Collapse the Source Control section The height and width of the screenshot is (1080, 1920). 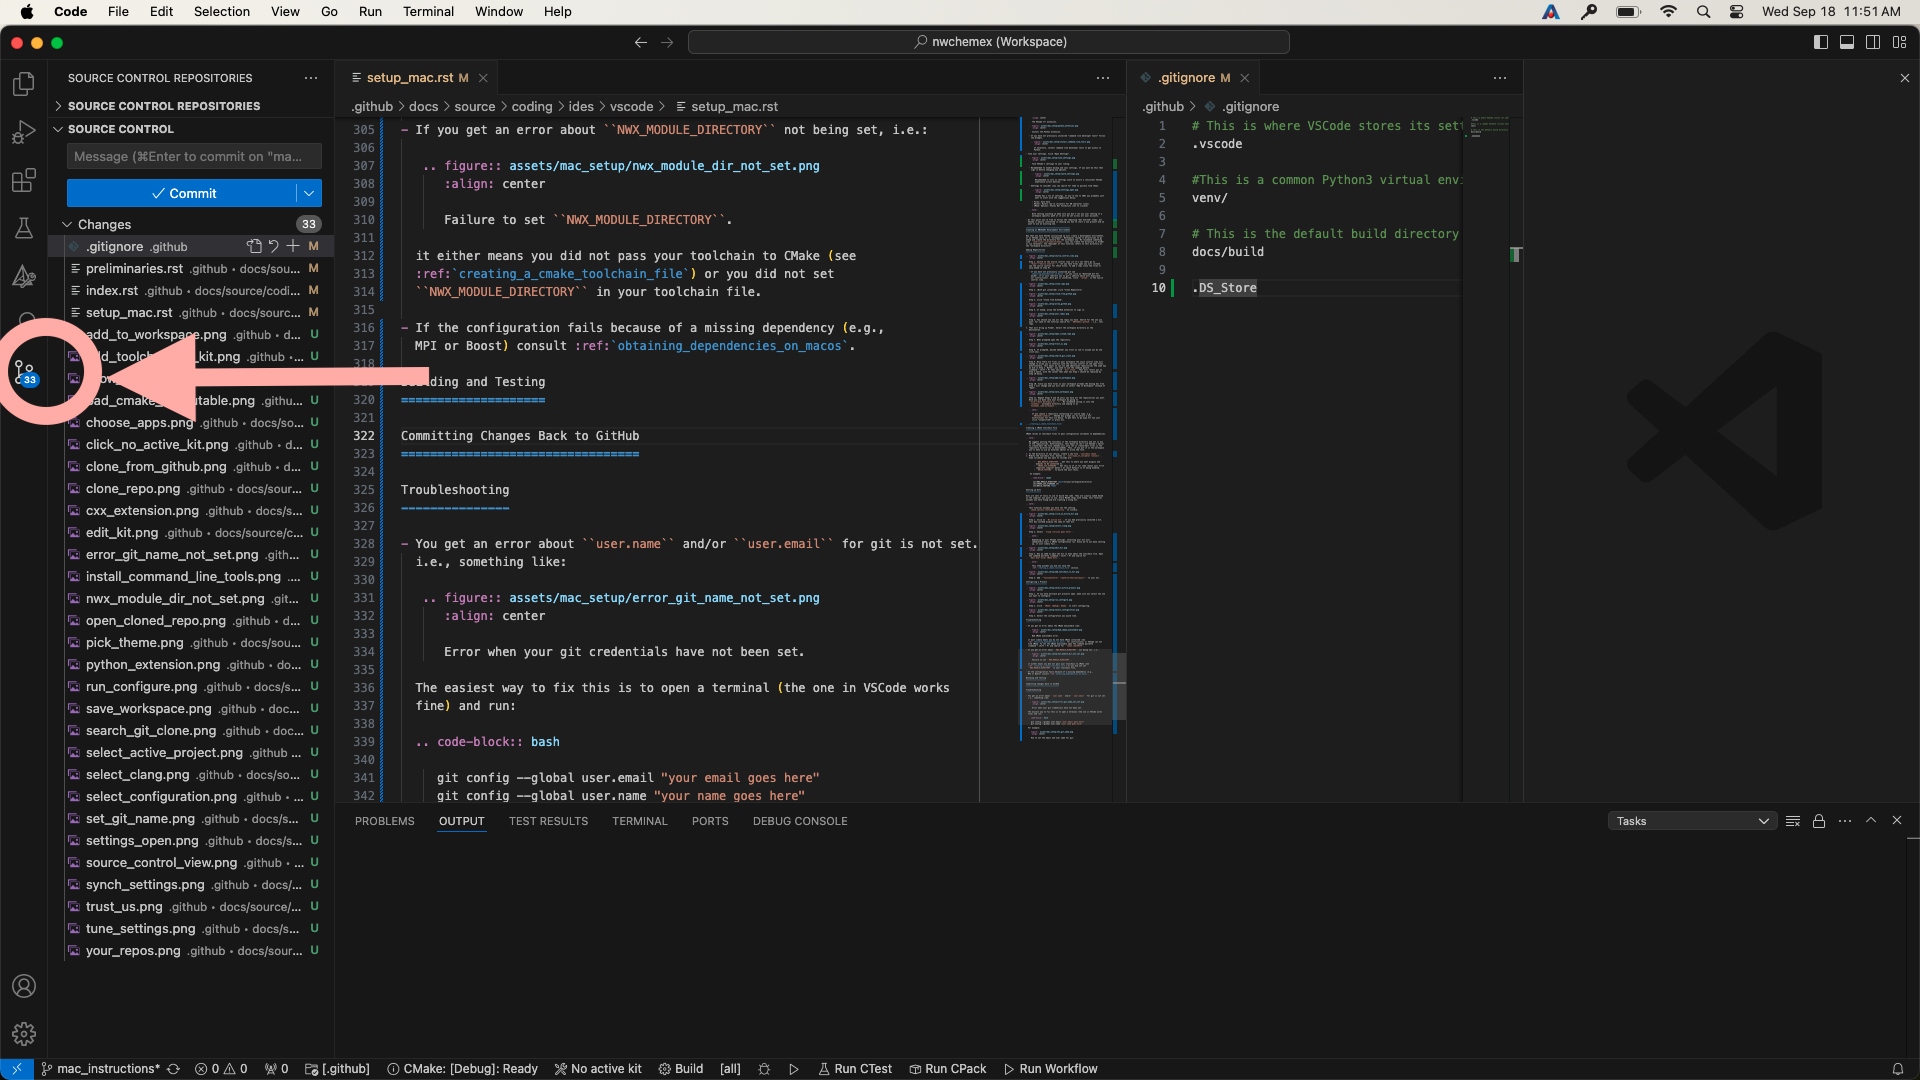coord(120,129)
